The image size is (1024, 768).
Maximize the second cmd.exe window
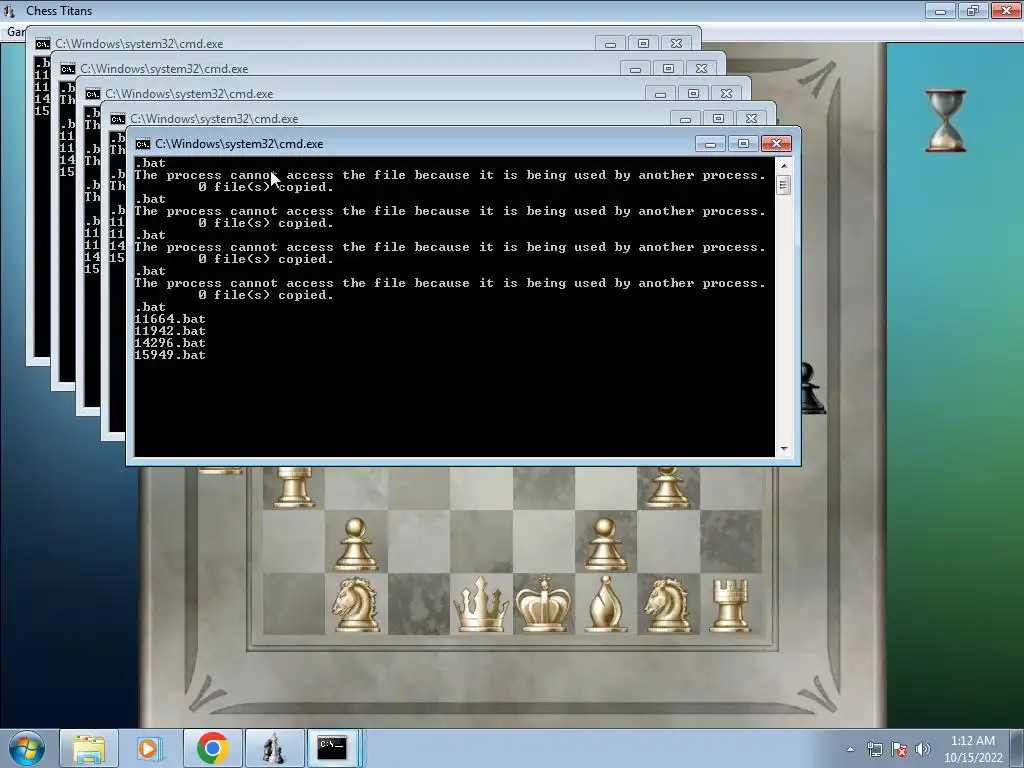pos(718,119)
